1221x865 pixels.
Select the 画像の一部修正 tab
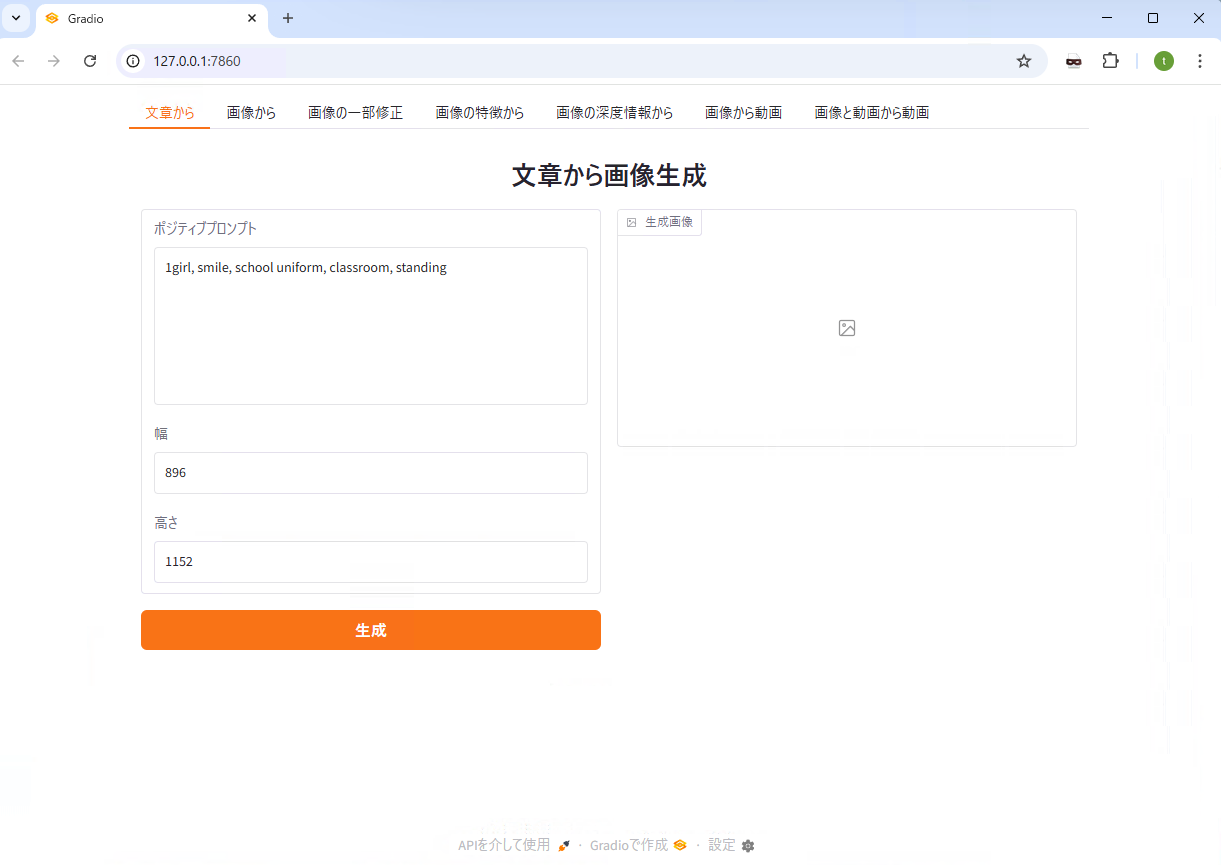[x=355, y=113]
